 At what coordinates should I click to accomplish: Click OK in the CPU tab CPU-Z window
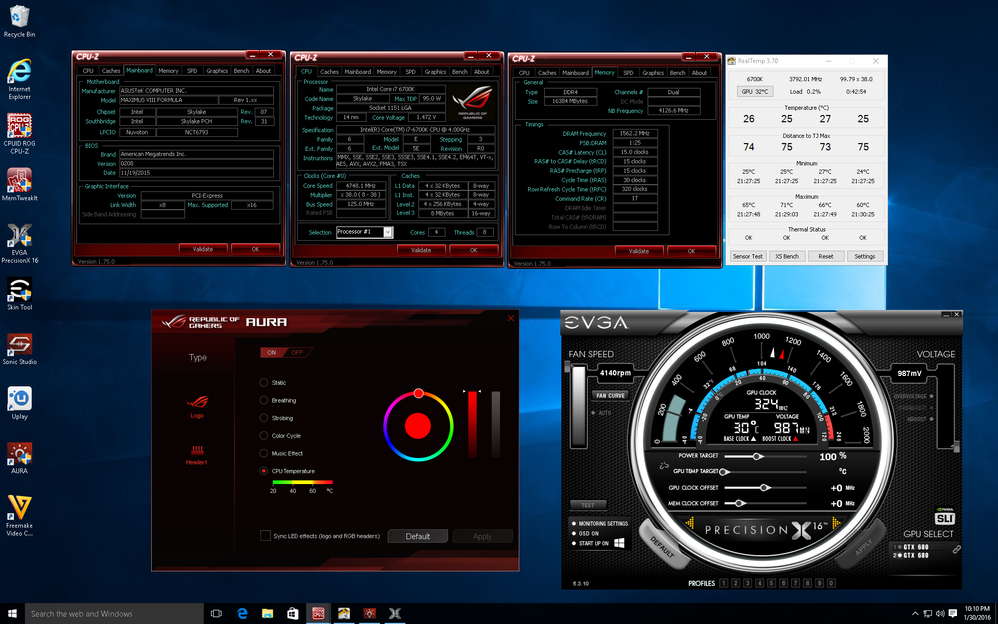(x=474, y=250)
